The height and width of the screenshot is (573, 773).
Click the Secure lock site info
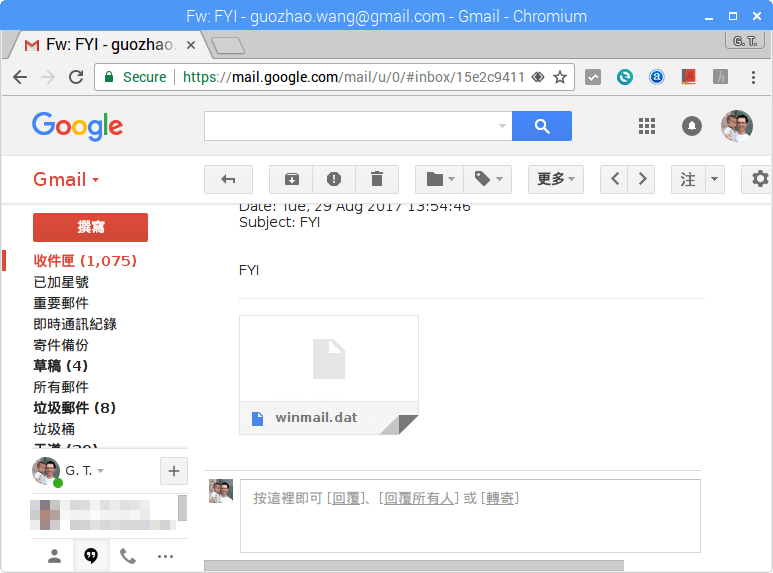click(x=135, y=77)
